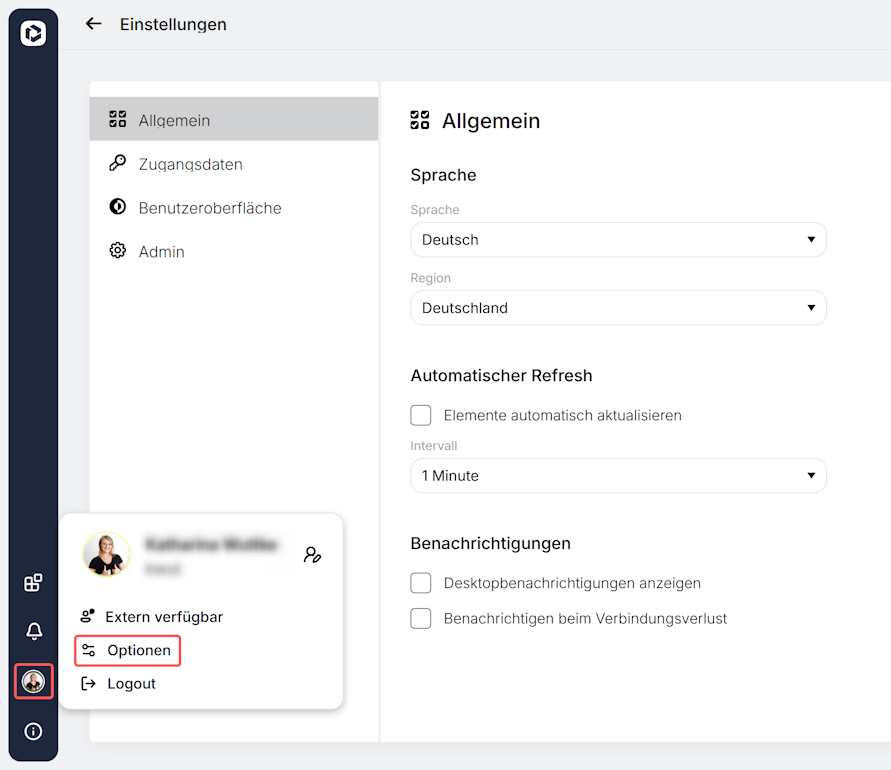The width and height of the screenshot is (891, 770).
Task: Switch to the Benutzeroberfläche settings tab
Action: click(209, 208)
